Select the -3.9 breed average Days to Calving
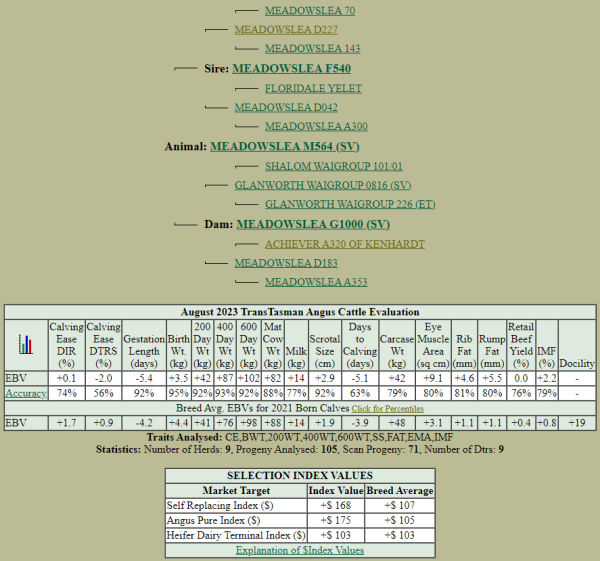The width and height of the screenshot is (600, 561). pyautogui.click(x=360, y=423)
